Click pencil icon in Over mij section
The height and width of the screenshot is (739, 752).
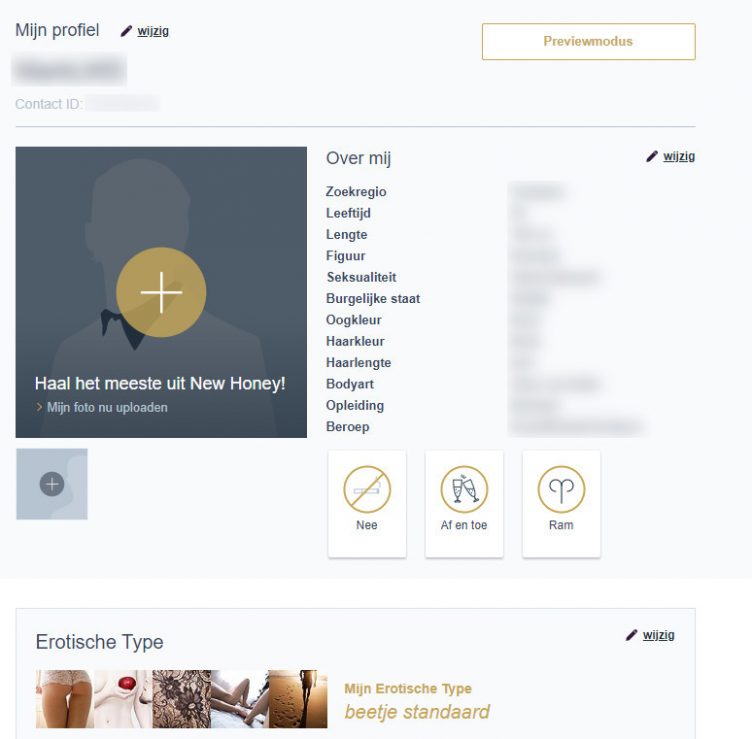point(652,156)
